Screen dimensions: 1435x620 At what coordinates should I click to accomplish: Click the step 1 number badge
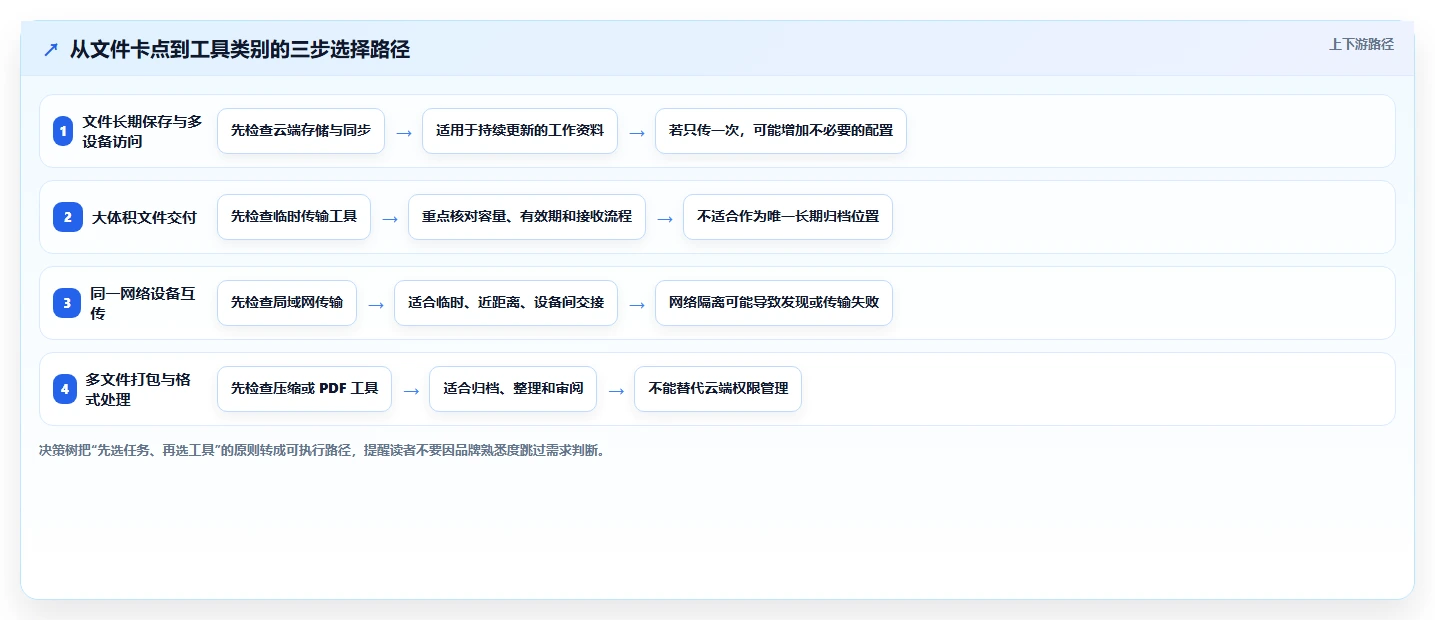(x=64, y=131)
